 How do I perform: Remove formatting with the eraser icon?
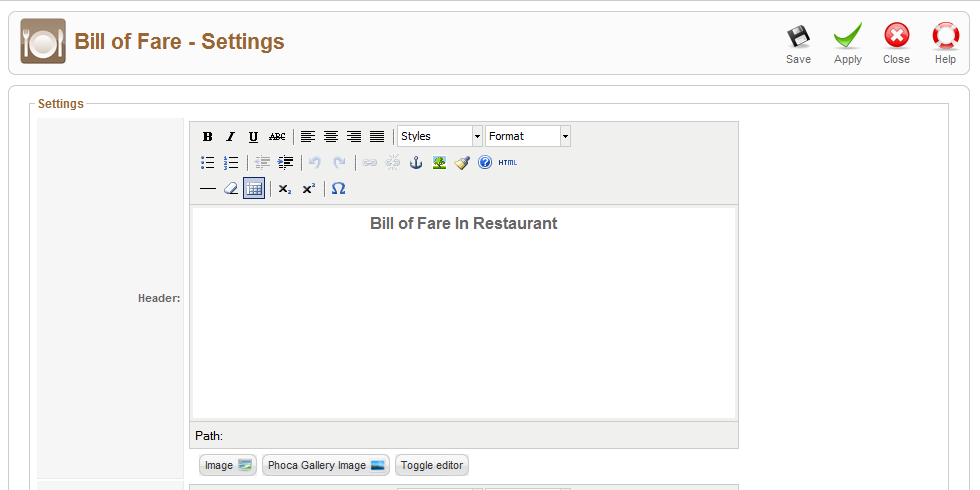click(231, 189)
